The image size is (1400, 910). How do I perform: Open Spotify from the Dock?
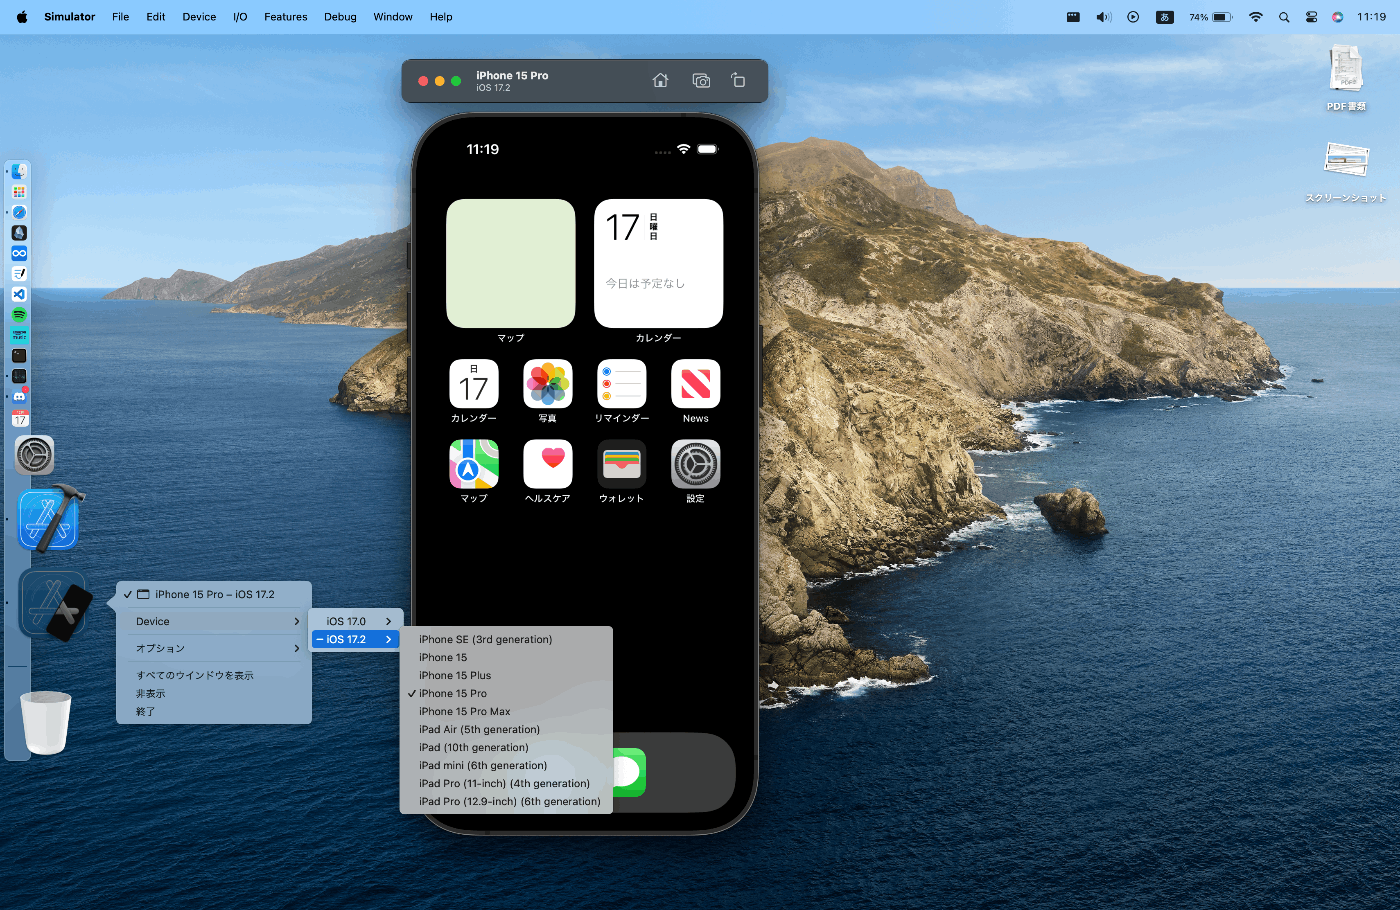(19, 315)
